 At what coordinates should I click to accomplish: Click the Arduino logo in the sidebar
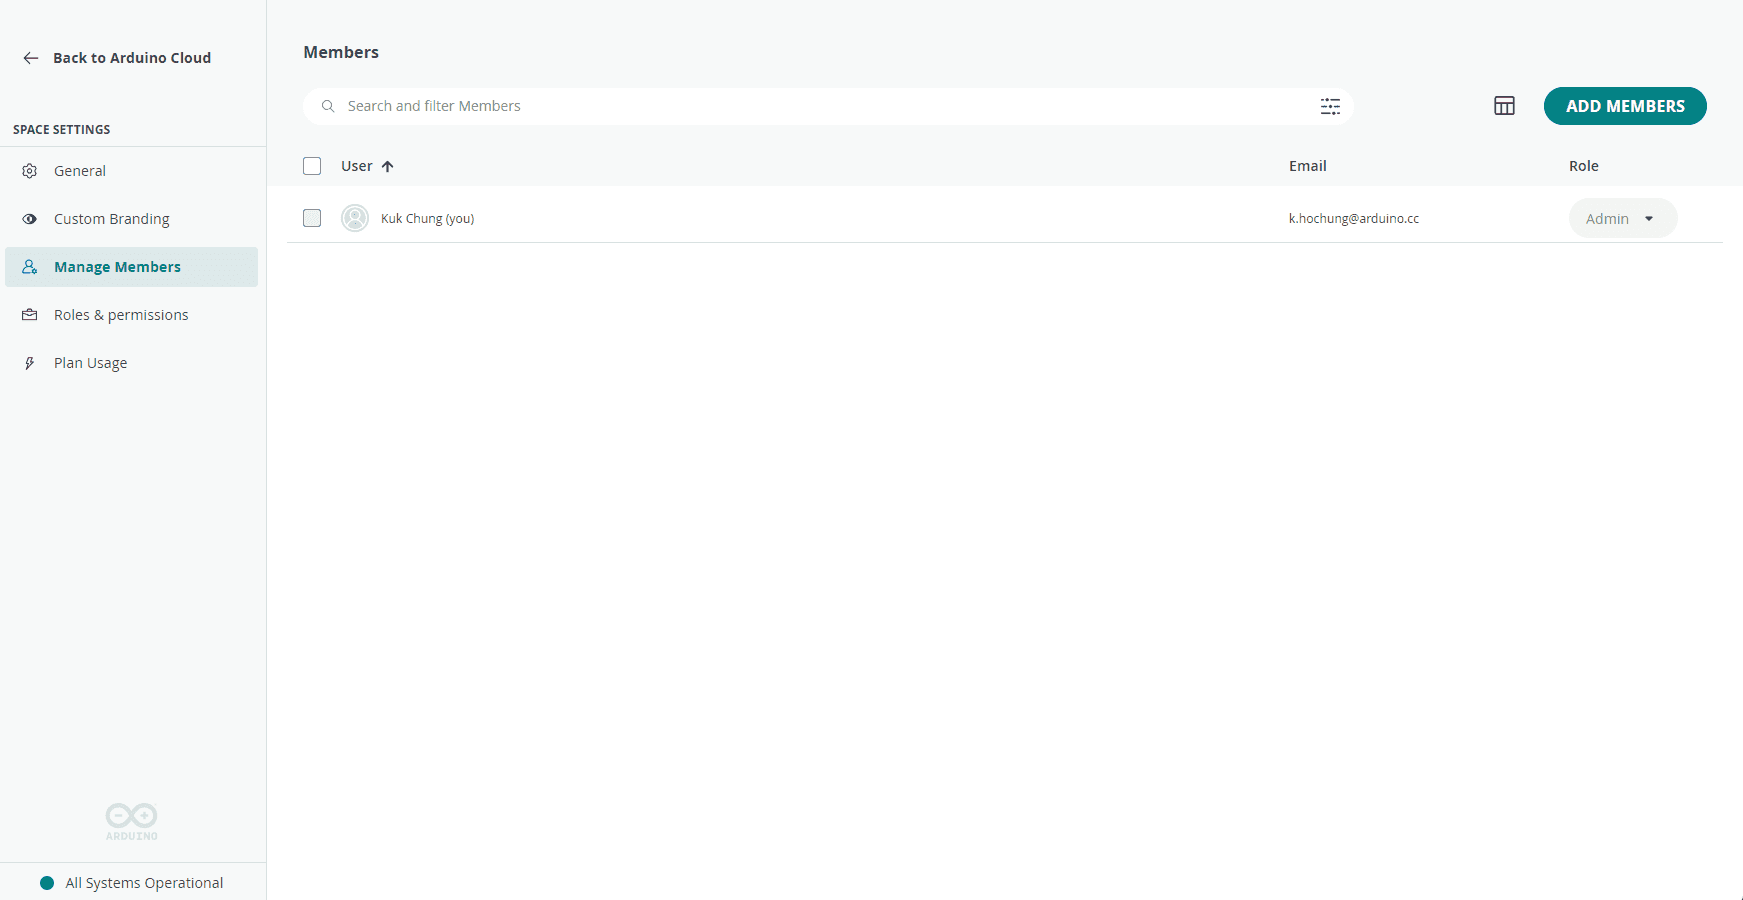click(132, 821)
